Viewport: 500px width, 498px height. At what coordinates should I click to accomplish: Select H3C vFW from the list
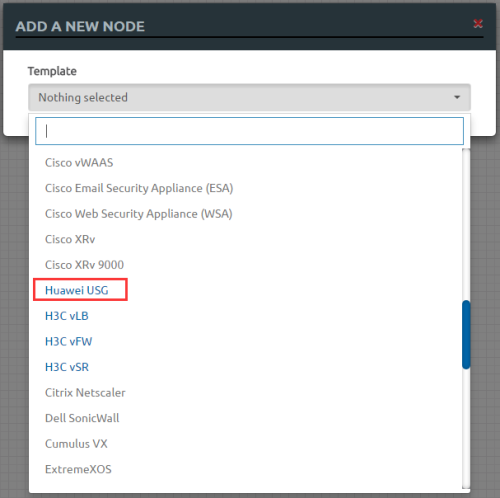(x=69, y=342)
